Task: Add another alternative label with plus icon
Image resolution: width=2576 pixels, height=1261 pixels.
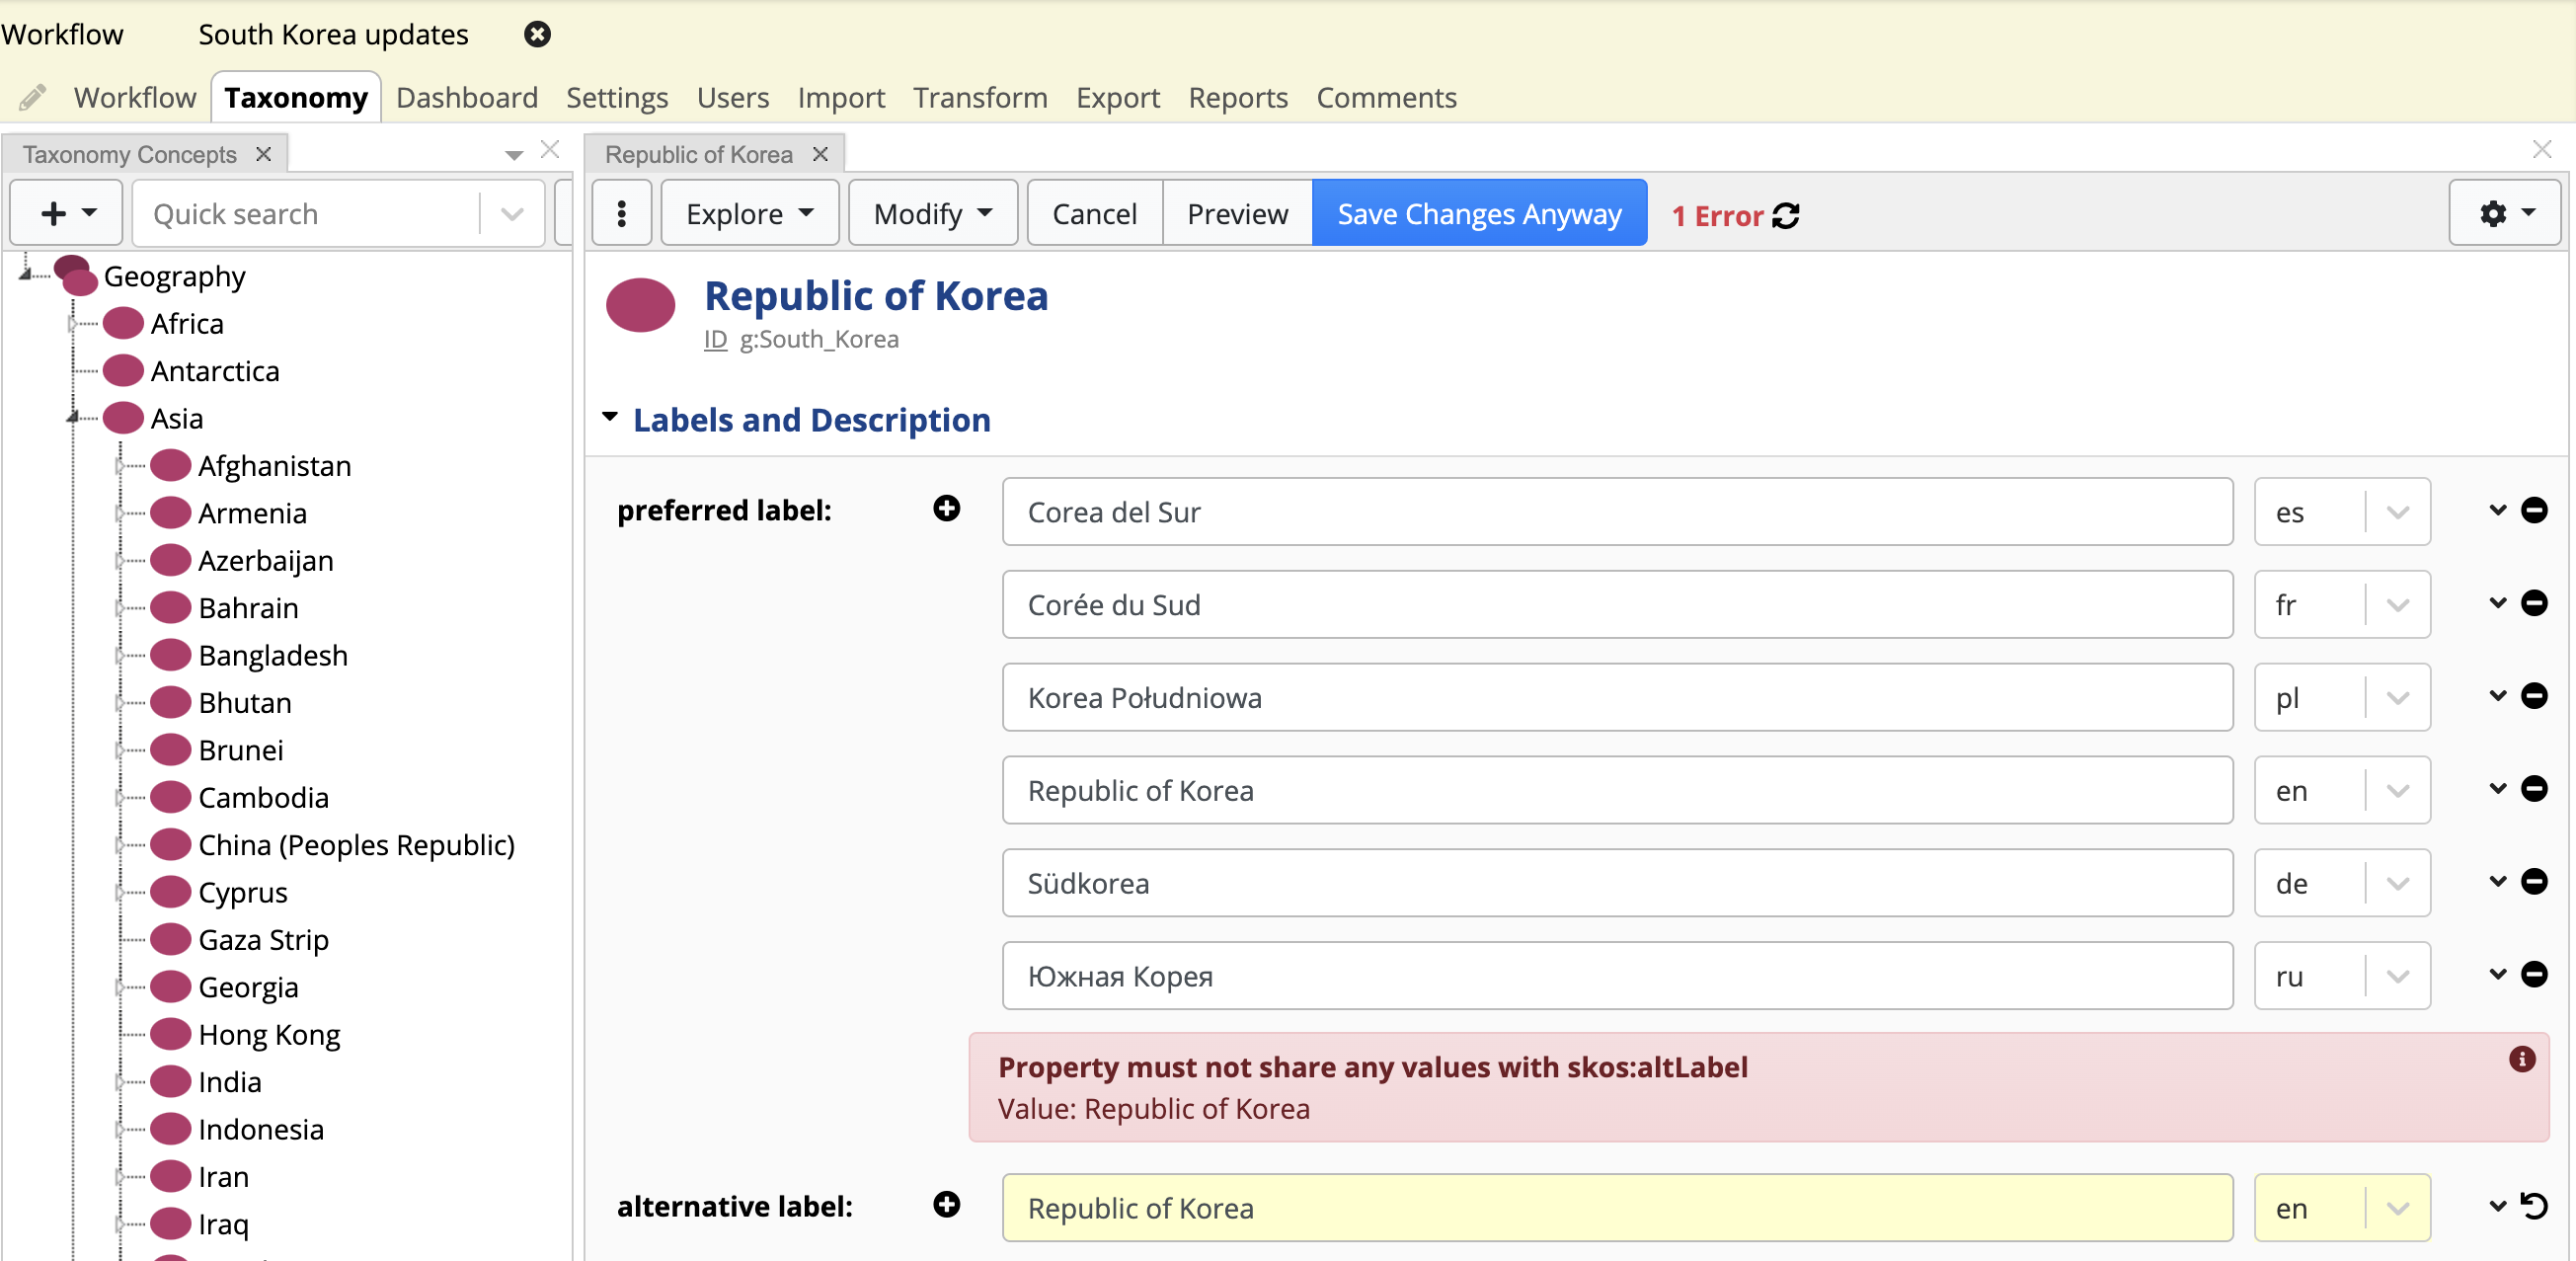Action: tap(946, 1205)
